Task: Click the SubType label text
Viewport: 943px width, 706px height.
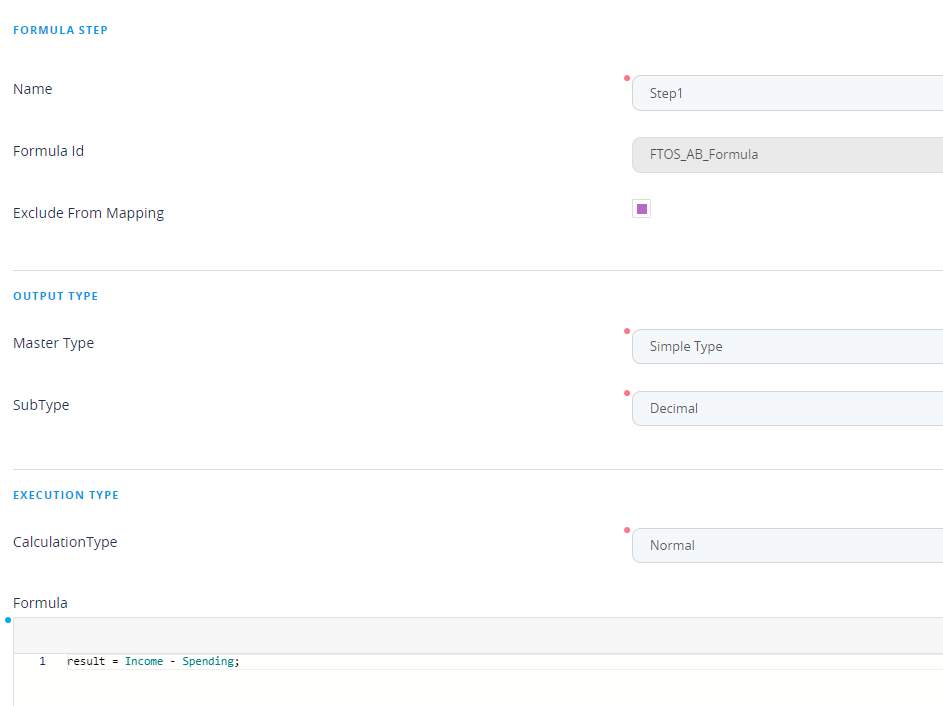Action: coord(41,405)
